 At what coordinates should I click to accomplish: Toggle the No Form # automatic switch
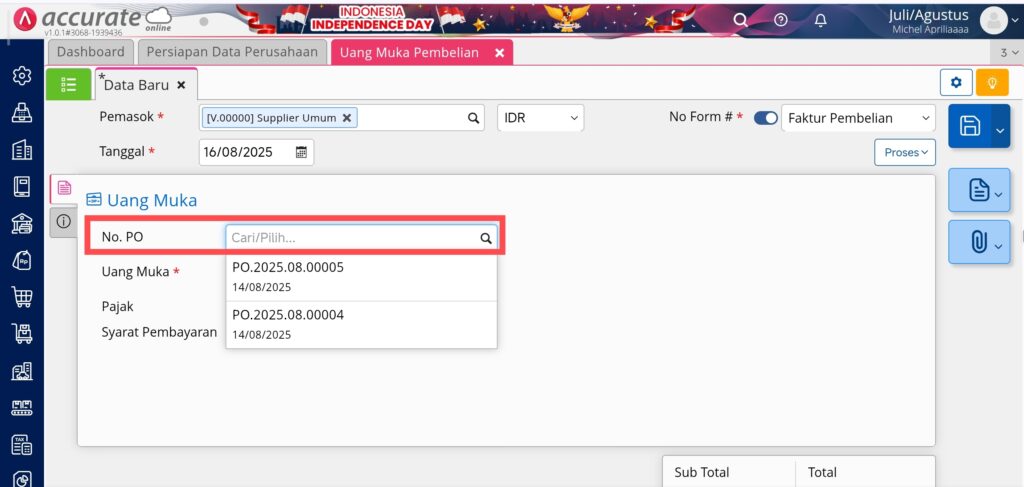[765, 118]
